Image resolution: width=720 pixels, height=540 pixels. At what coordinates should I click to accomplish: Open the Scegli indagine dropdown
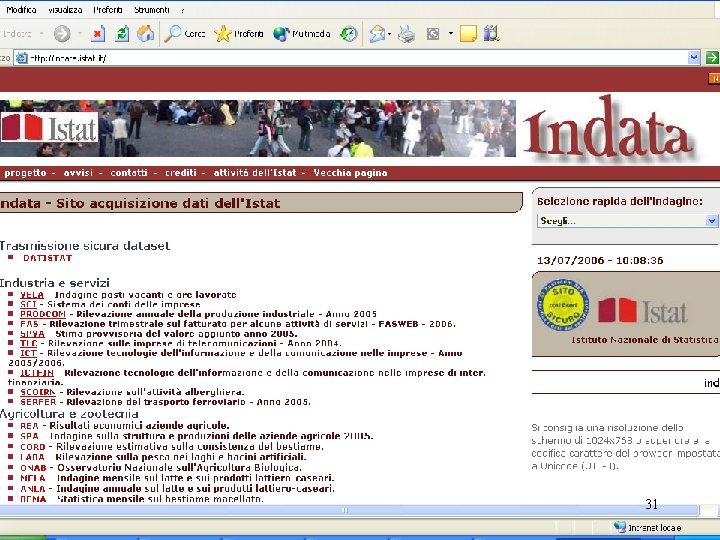pos(627,221)
